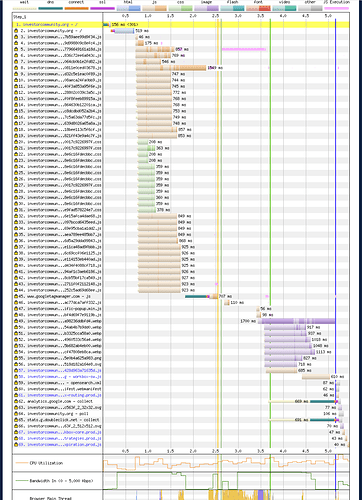The height and width of the screenshot is (500, 362).
Task: Click the lock icon on request row 31
Action: click(x=16, y=210)
